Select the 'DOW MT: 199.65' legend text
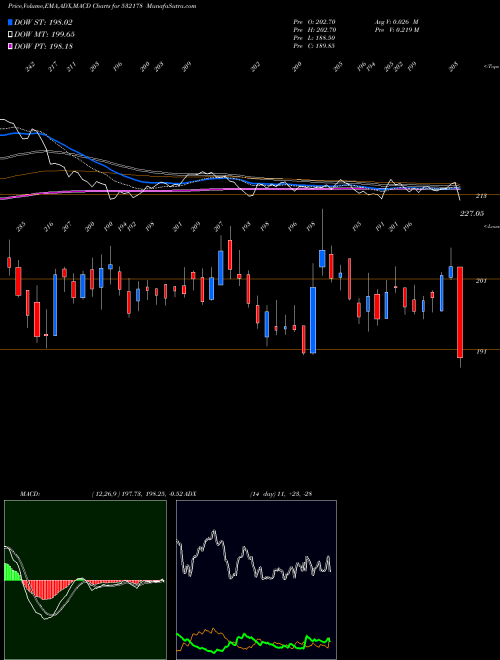This screenshot has width=500, height=660. [x=44, y=35]
